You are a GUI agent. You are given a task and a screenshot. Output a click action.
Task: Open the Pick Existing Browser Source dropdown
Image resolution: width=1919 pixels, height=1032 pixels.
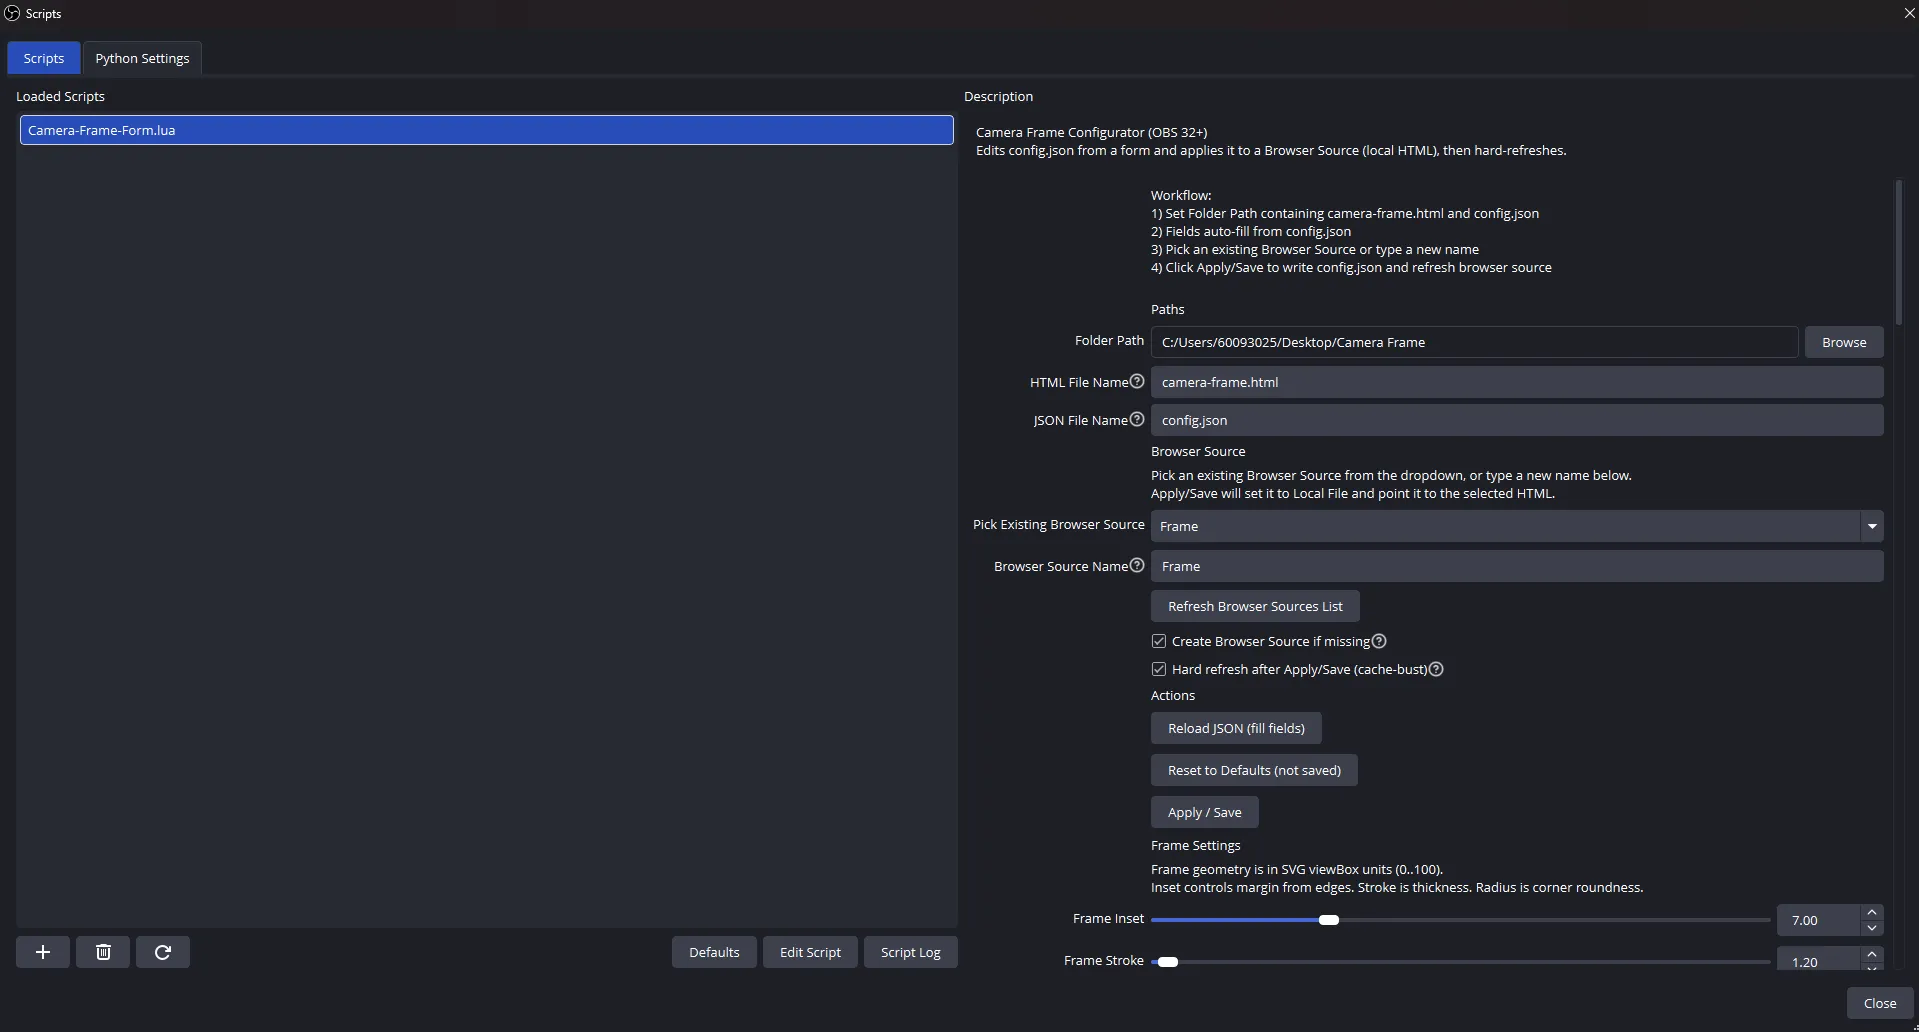pos(1871,525)
